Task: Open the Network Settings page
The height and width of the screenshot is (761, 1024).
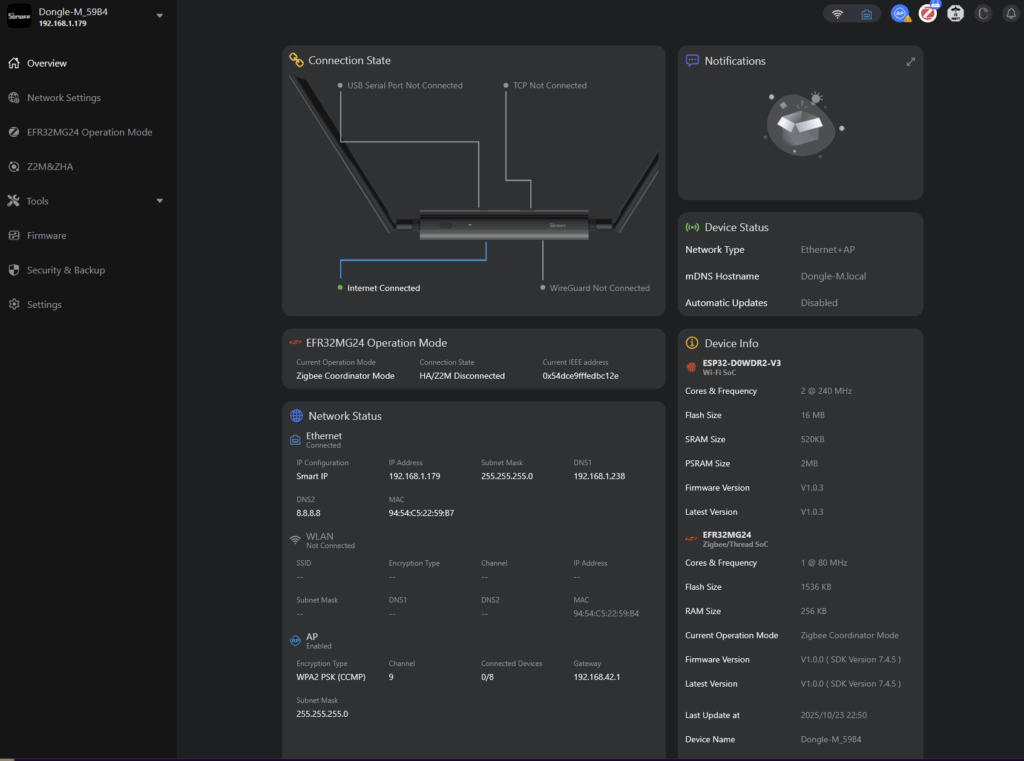Action: tap(64, 98)
